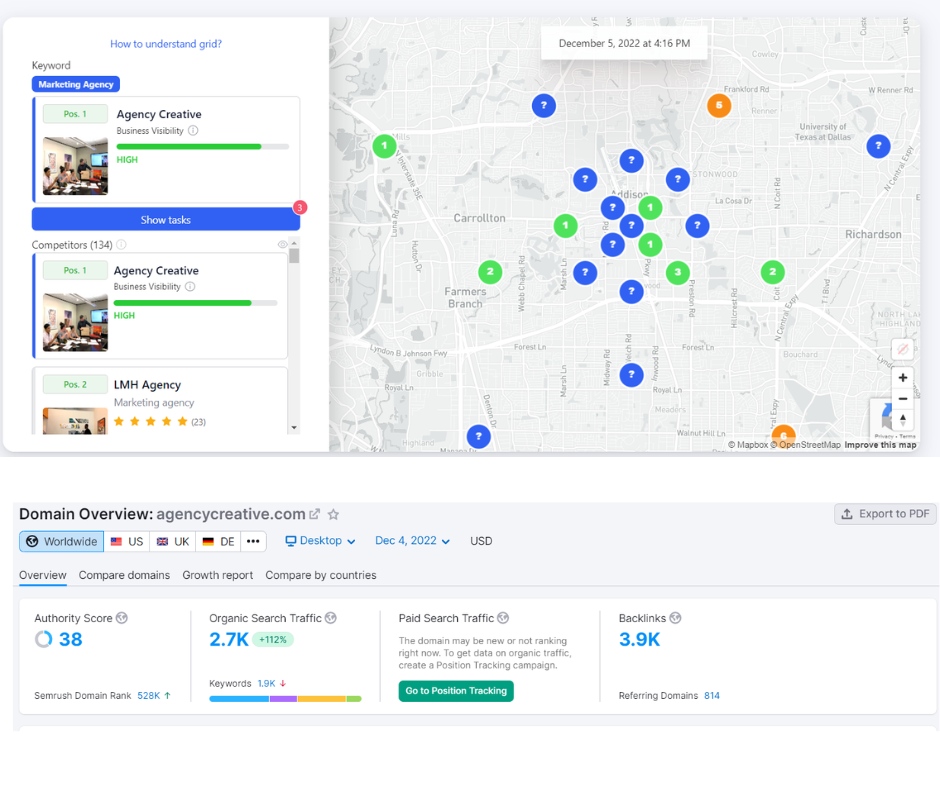
Task: Open Authority Score value 38
Action: [70, 639]
